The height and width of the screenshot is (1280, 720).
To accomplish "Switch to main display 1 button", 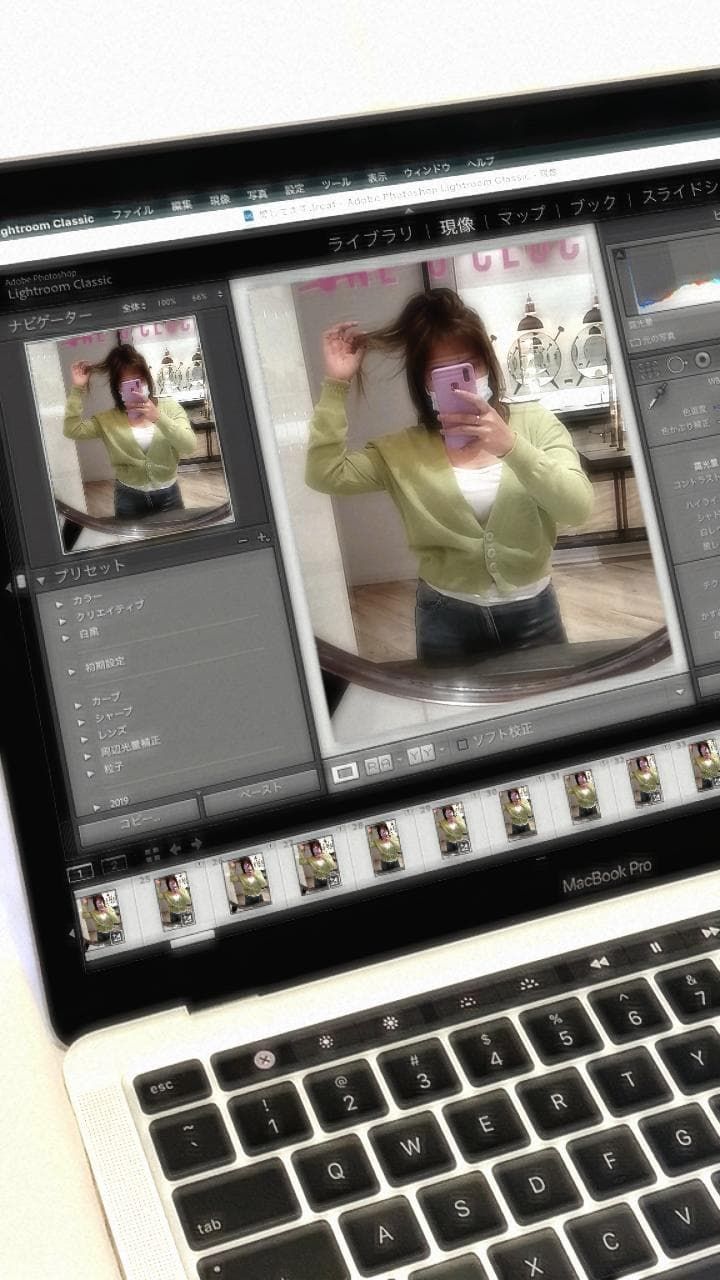I will coord(80,872).
